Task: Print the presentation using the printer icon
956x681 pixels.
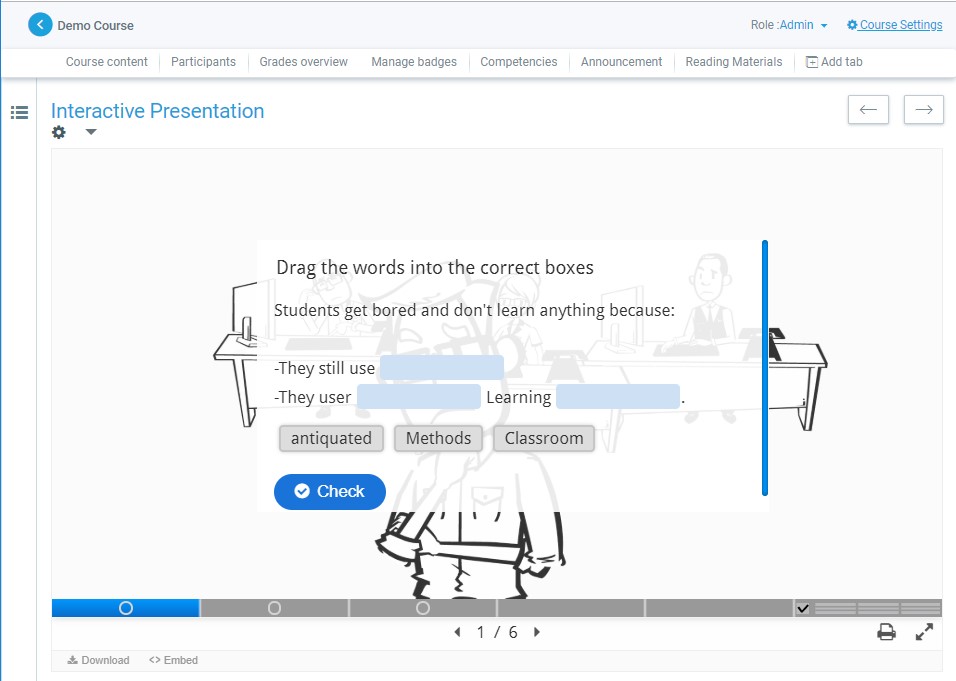Action: coord(886,632)
